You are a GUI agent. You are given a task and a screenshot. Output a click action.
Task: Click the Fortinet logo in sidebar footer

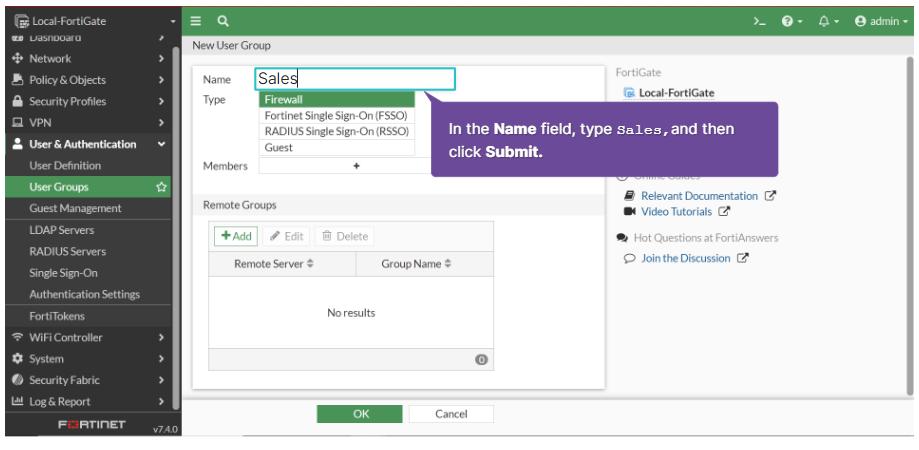coord(92,424)
